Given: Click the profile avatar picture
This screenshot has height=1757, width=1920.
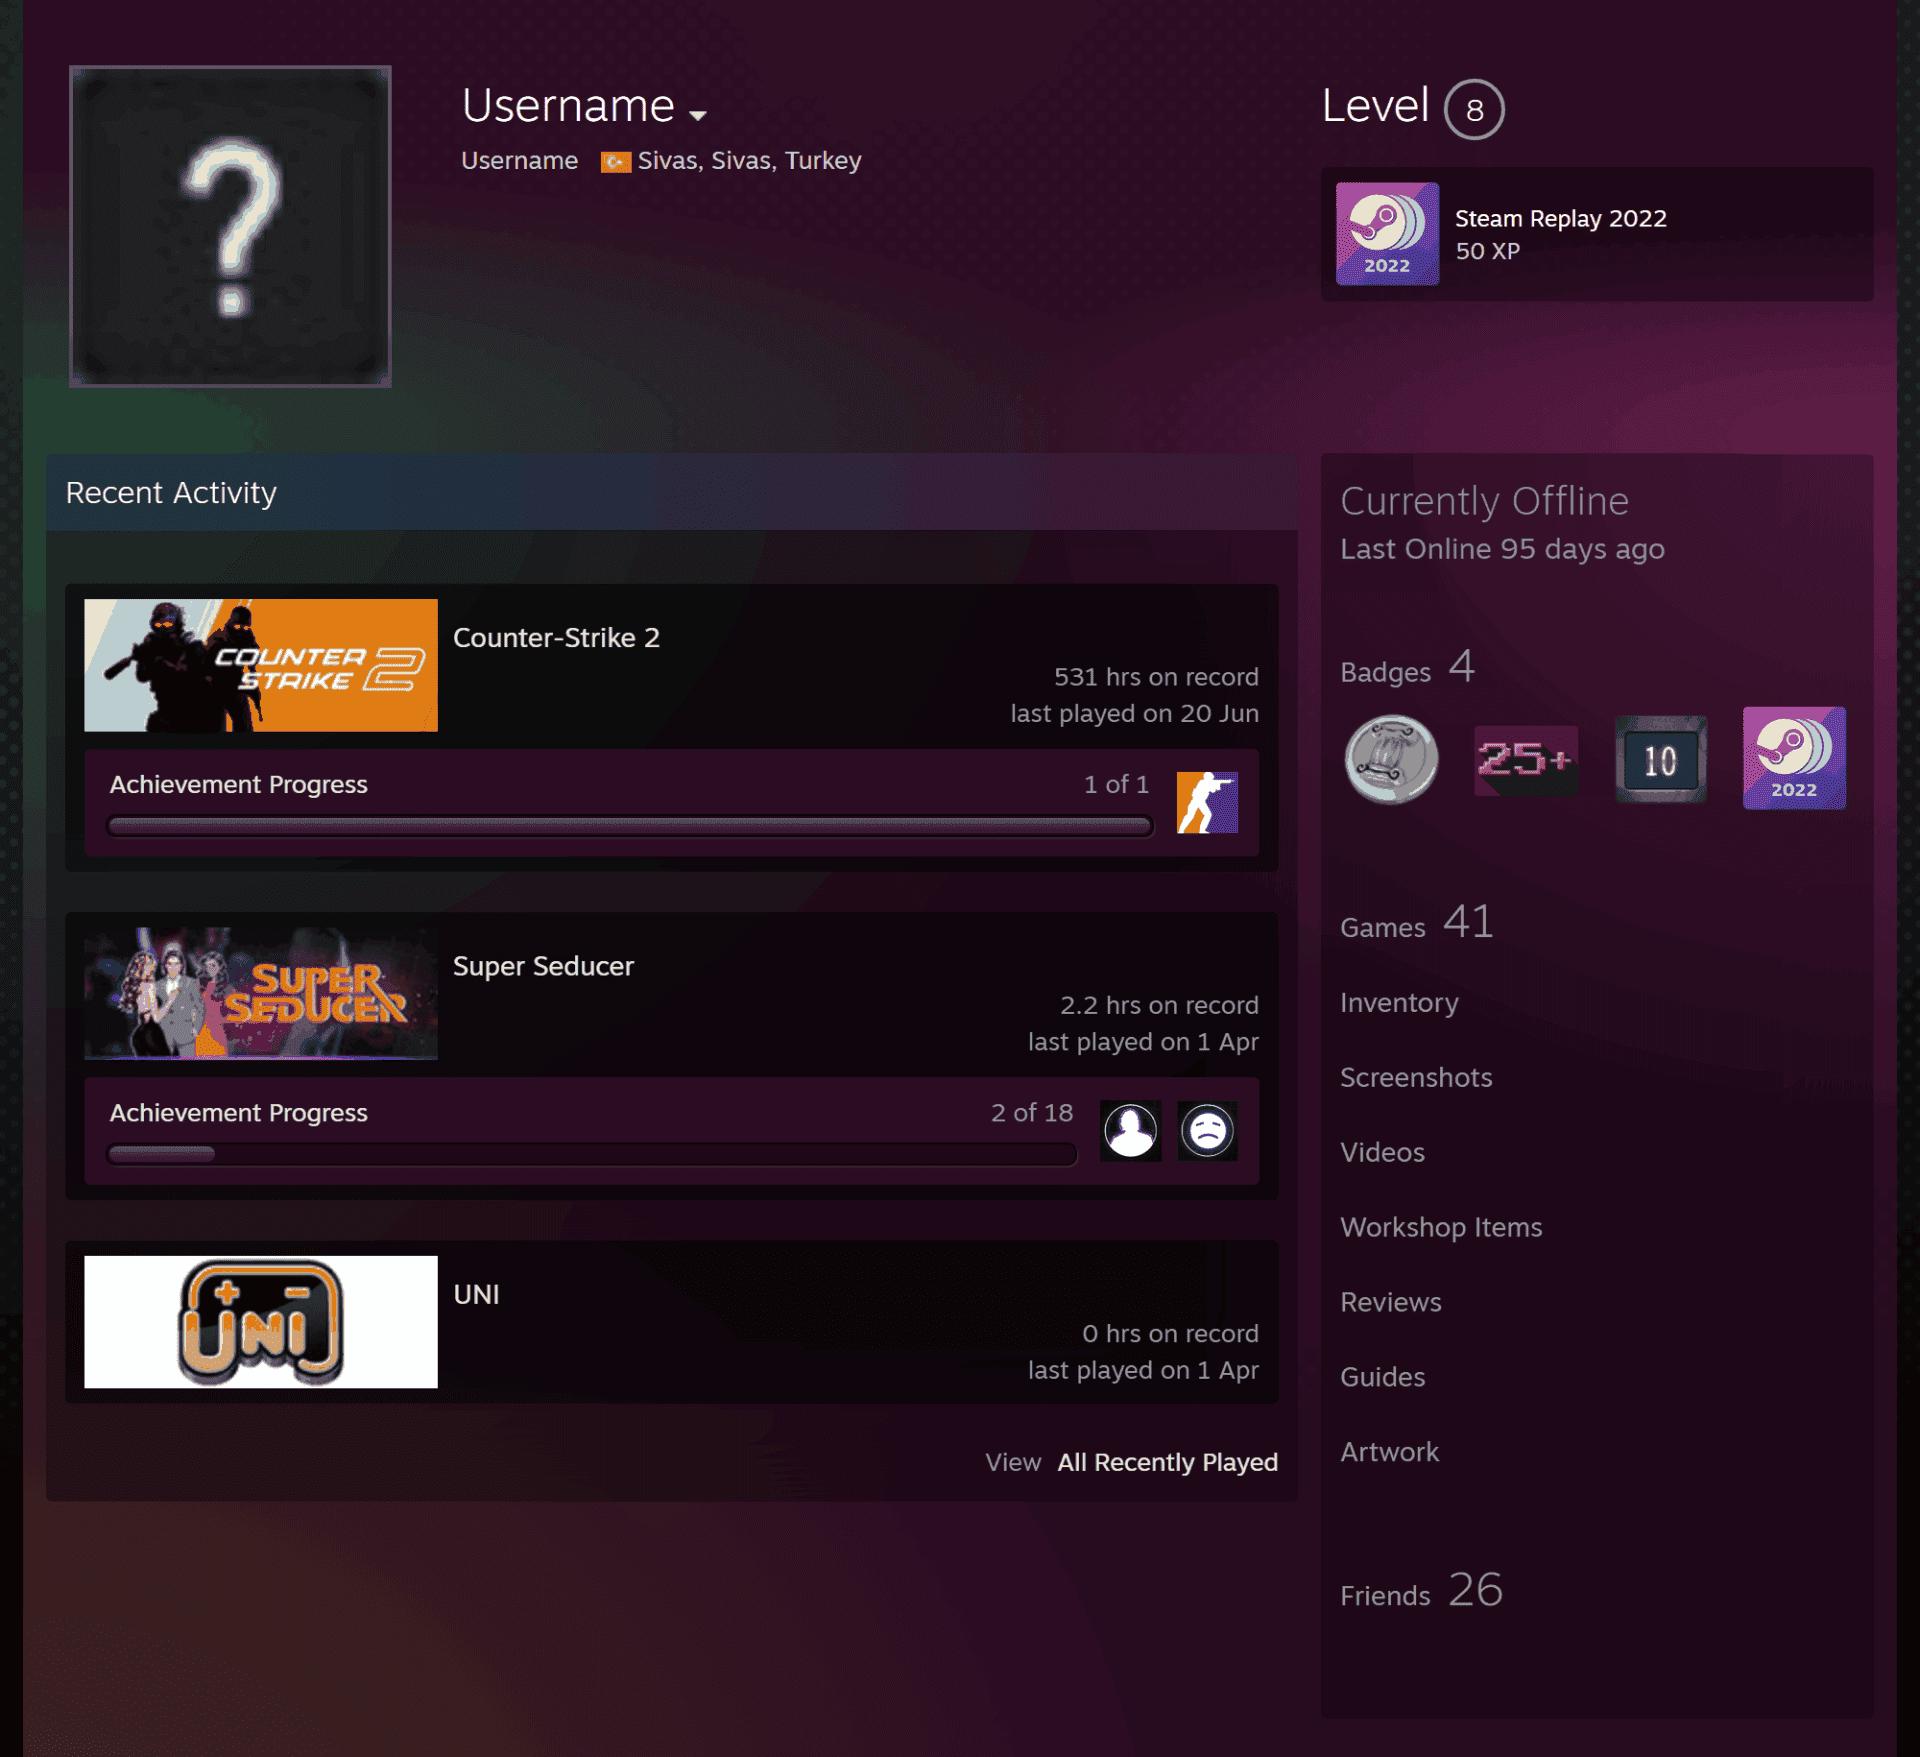Looking at the screenshot, I should (x=230, y=226).
